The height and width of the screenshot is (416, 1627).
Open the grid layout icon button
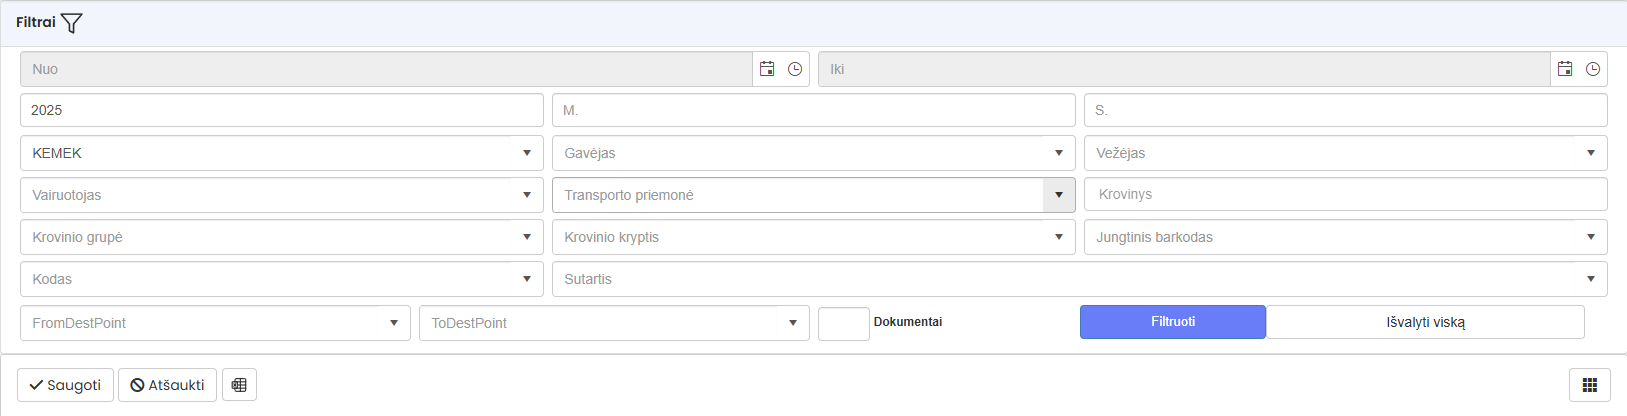[1589, 385]
